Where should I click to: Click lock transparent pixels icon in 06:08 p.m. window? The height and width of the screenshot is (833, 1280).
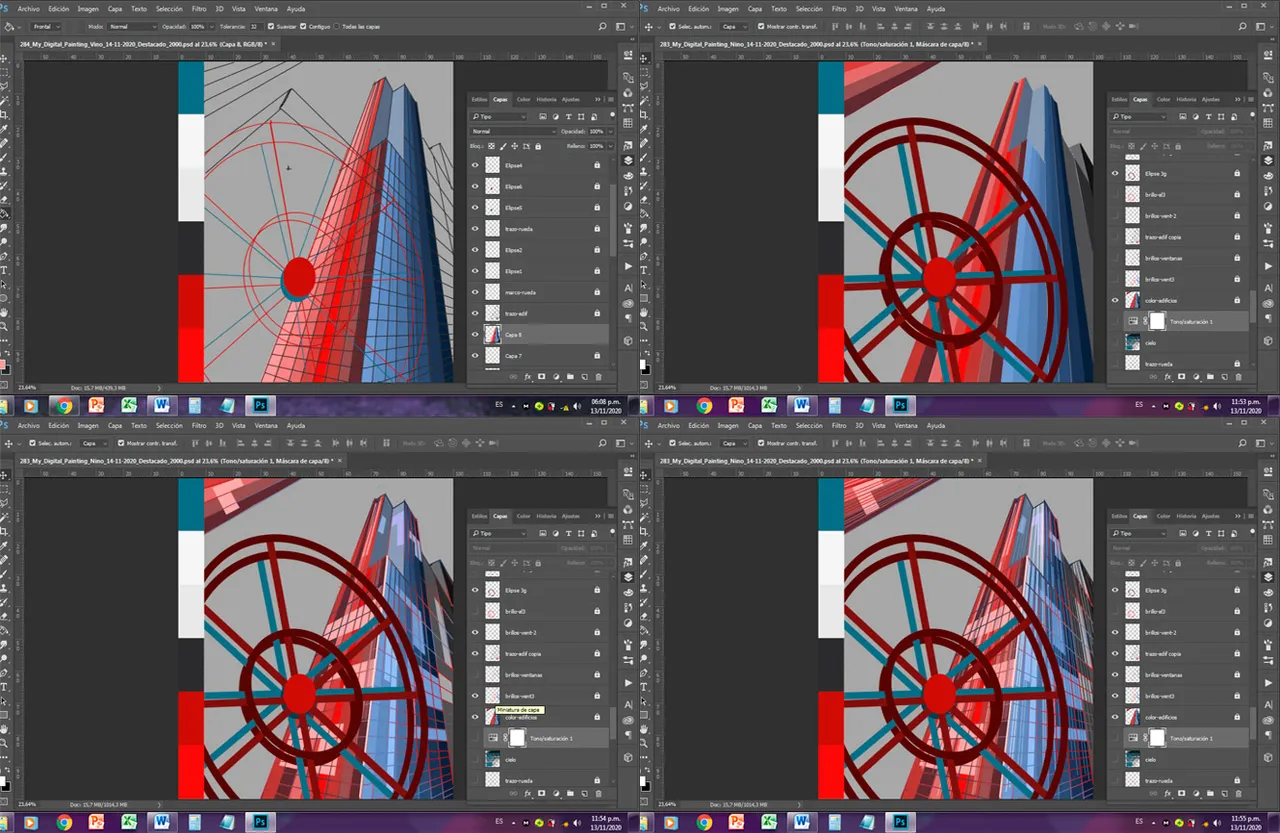(x=491, y=147)
